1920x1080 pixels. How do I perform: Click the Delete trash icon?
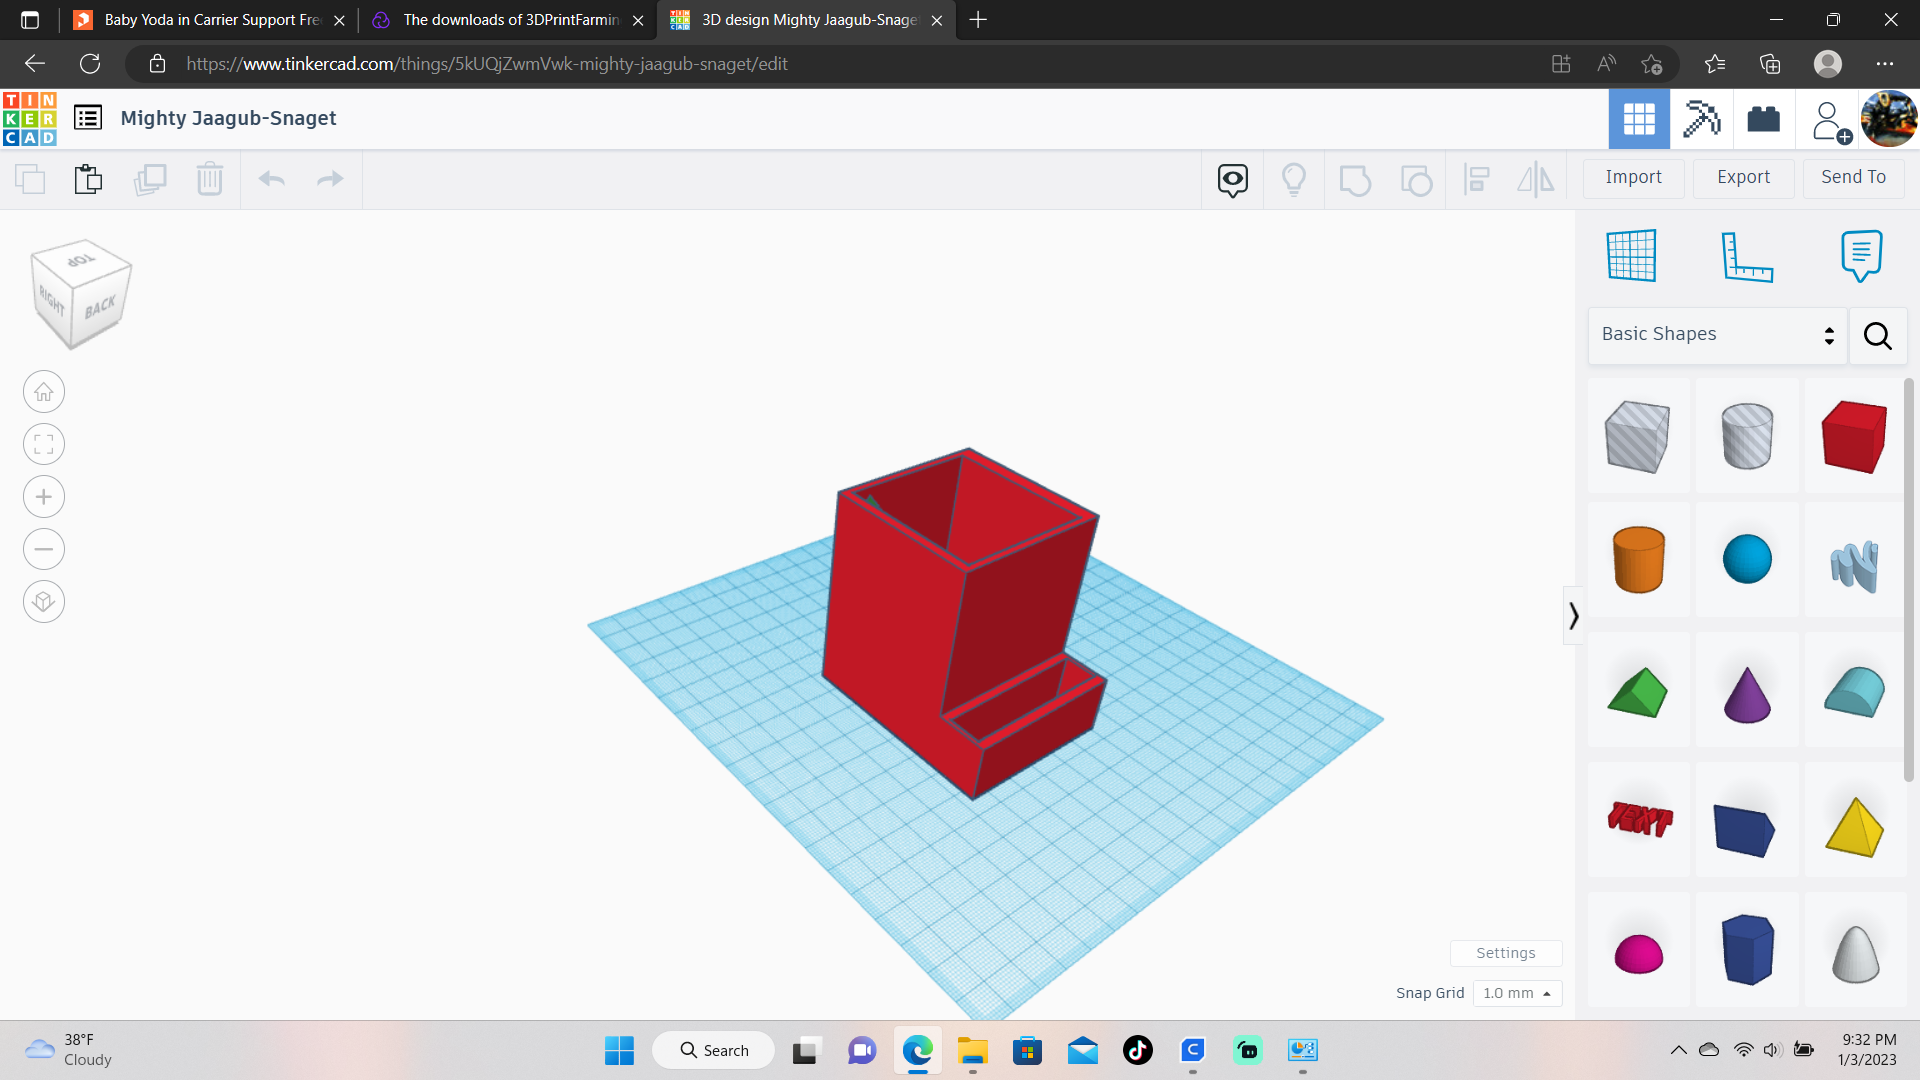(210, 179)
